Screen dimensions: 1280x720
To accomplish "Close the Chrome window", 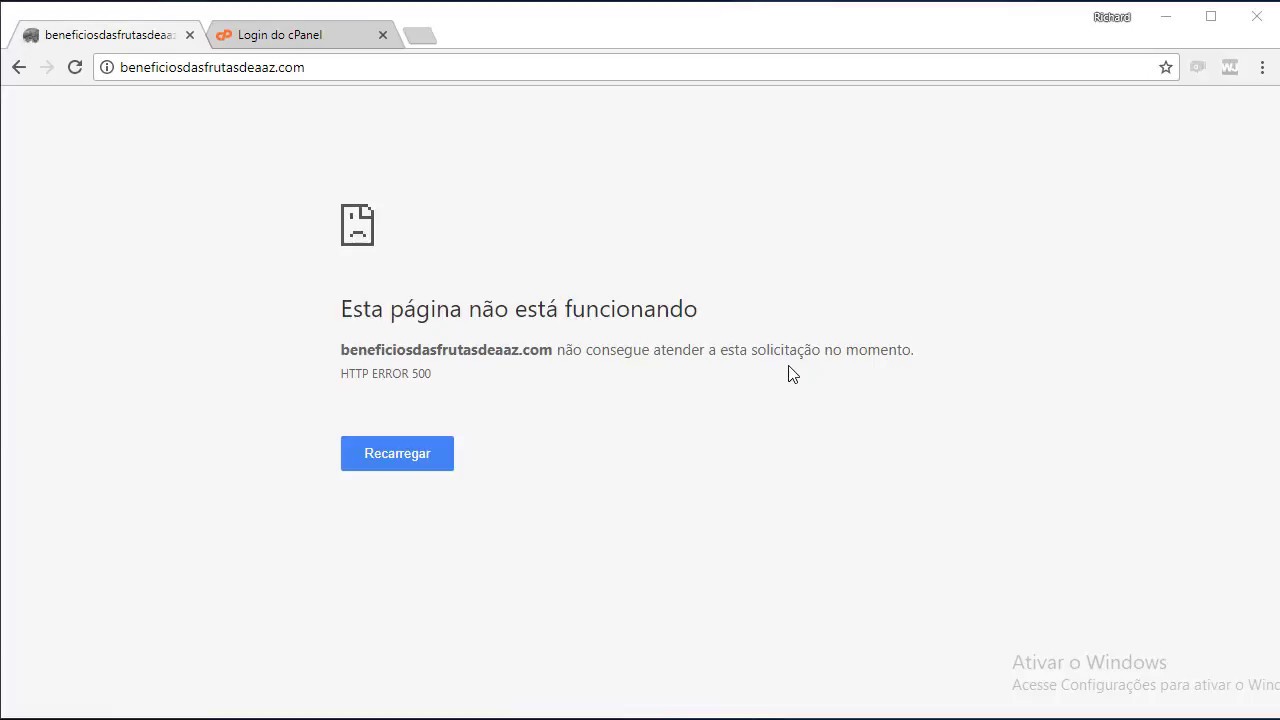I will pyautogui.click(x=1257, y=17).
